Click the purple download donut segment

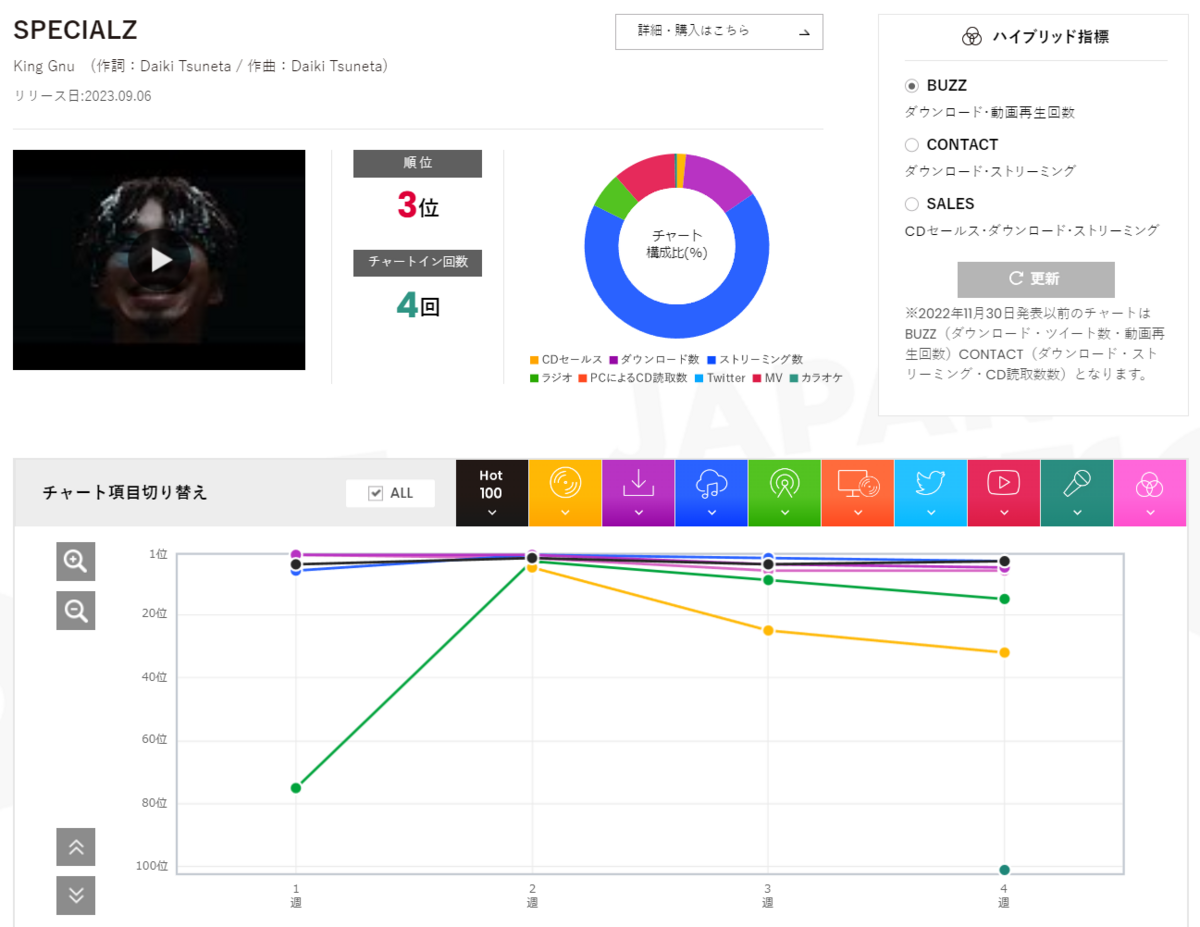718,181
